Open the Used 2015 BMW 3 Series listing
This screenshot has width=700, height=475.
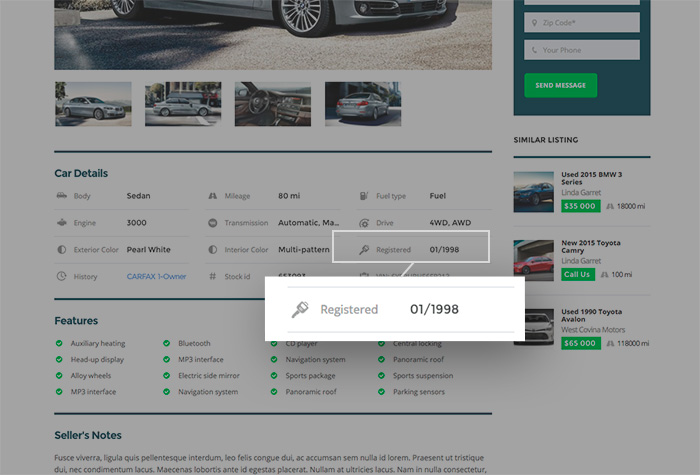591,179
